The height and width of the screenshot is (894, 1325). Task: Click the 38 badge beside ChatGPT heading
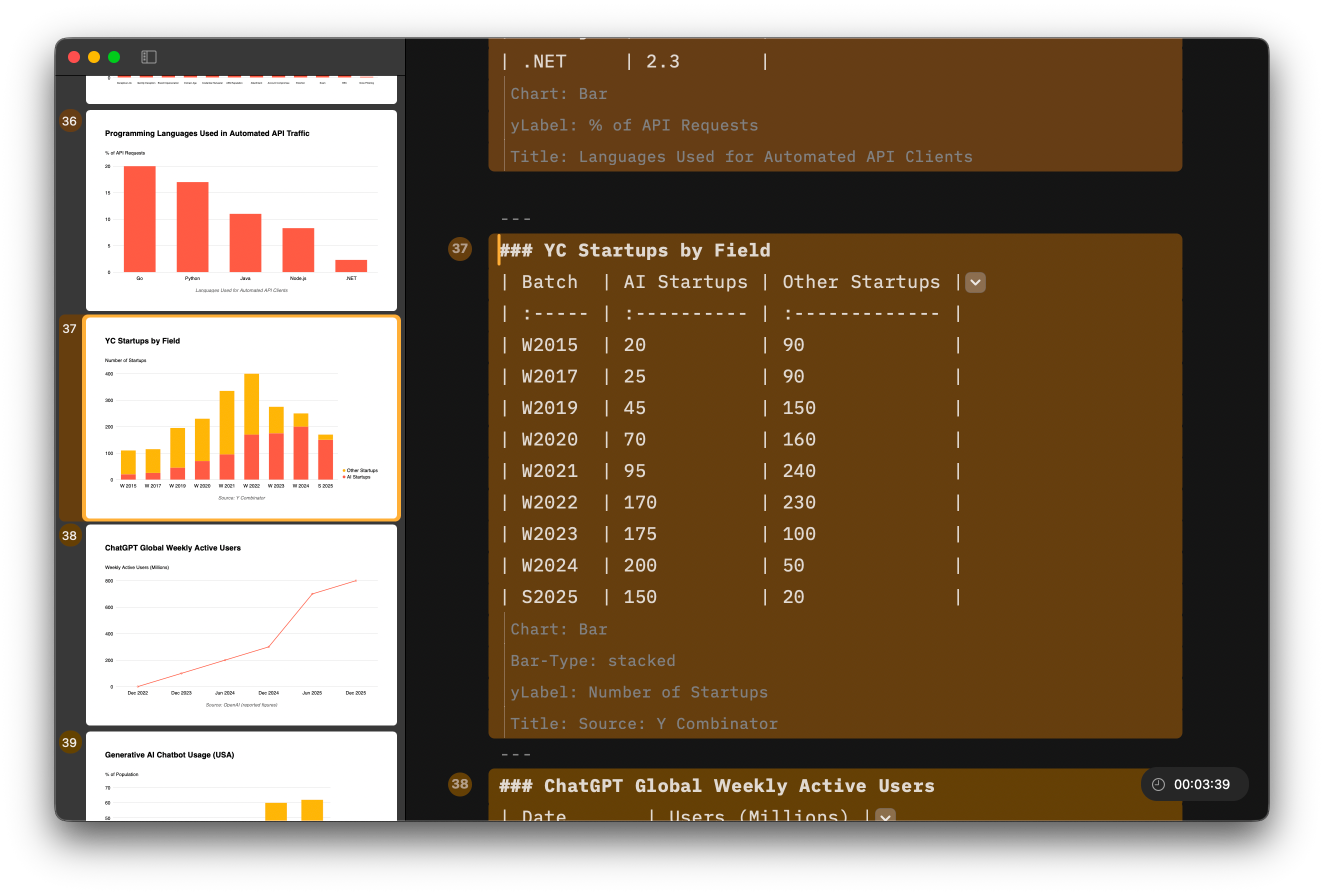coord(460,785)
